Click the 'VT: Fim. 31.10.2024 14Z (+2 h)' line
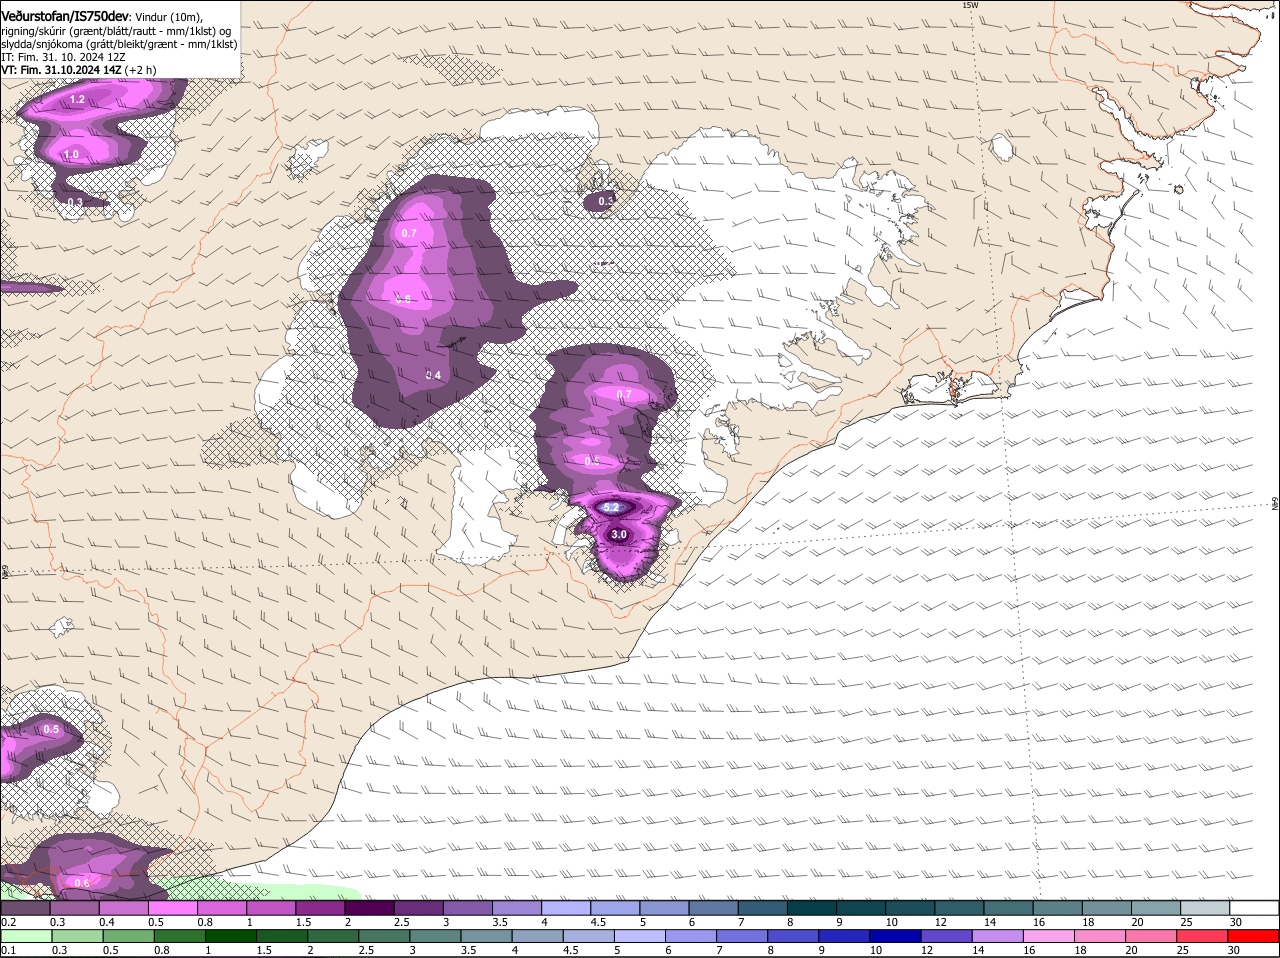Screen dimensions: 1280x958 click(78, 70)
